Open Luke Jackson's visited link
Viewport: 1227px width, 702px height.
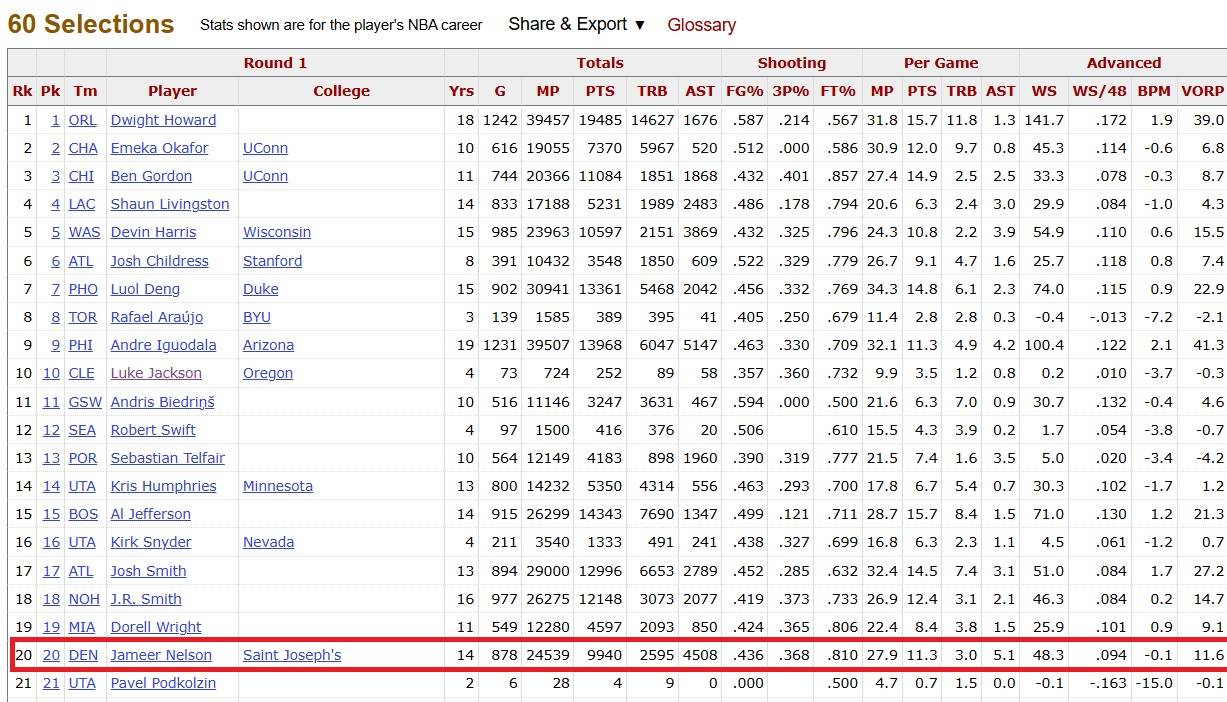(x=156, y=373)
